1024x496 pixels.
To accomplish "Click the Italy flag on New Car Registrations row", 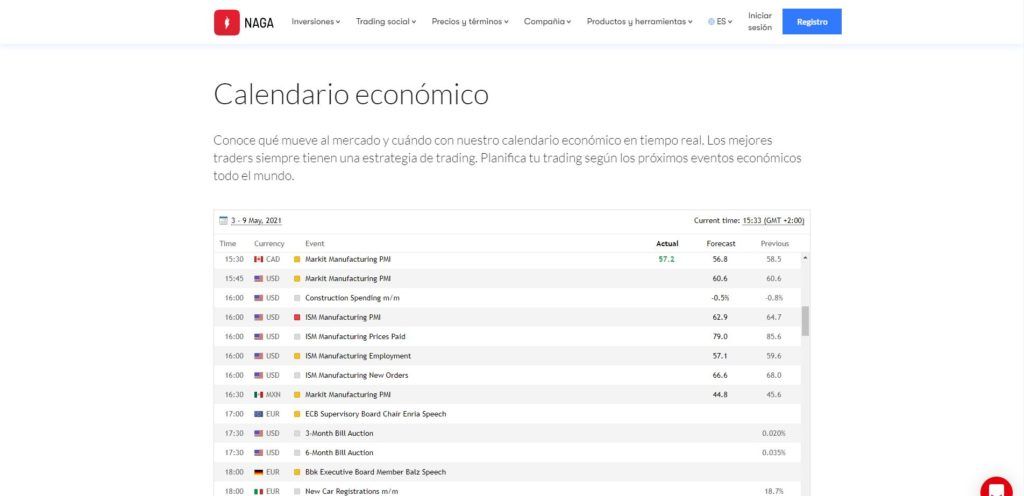I will pos(259,491).
